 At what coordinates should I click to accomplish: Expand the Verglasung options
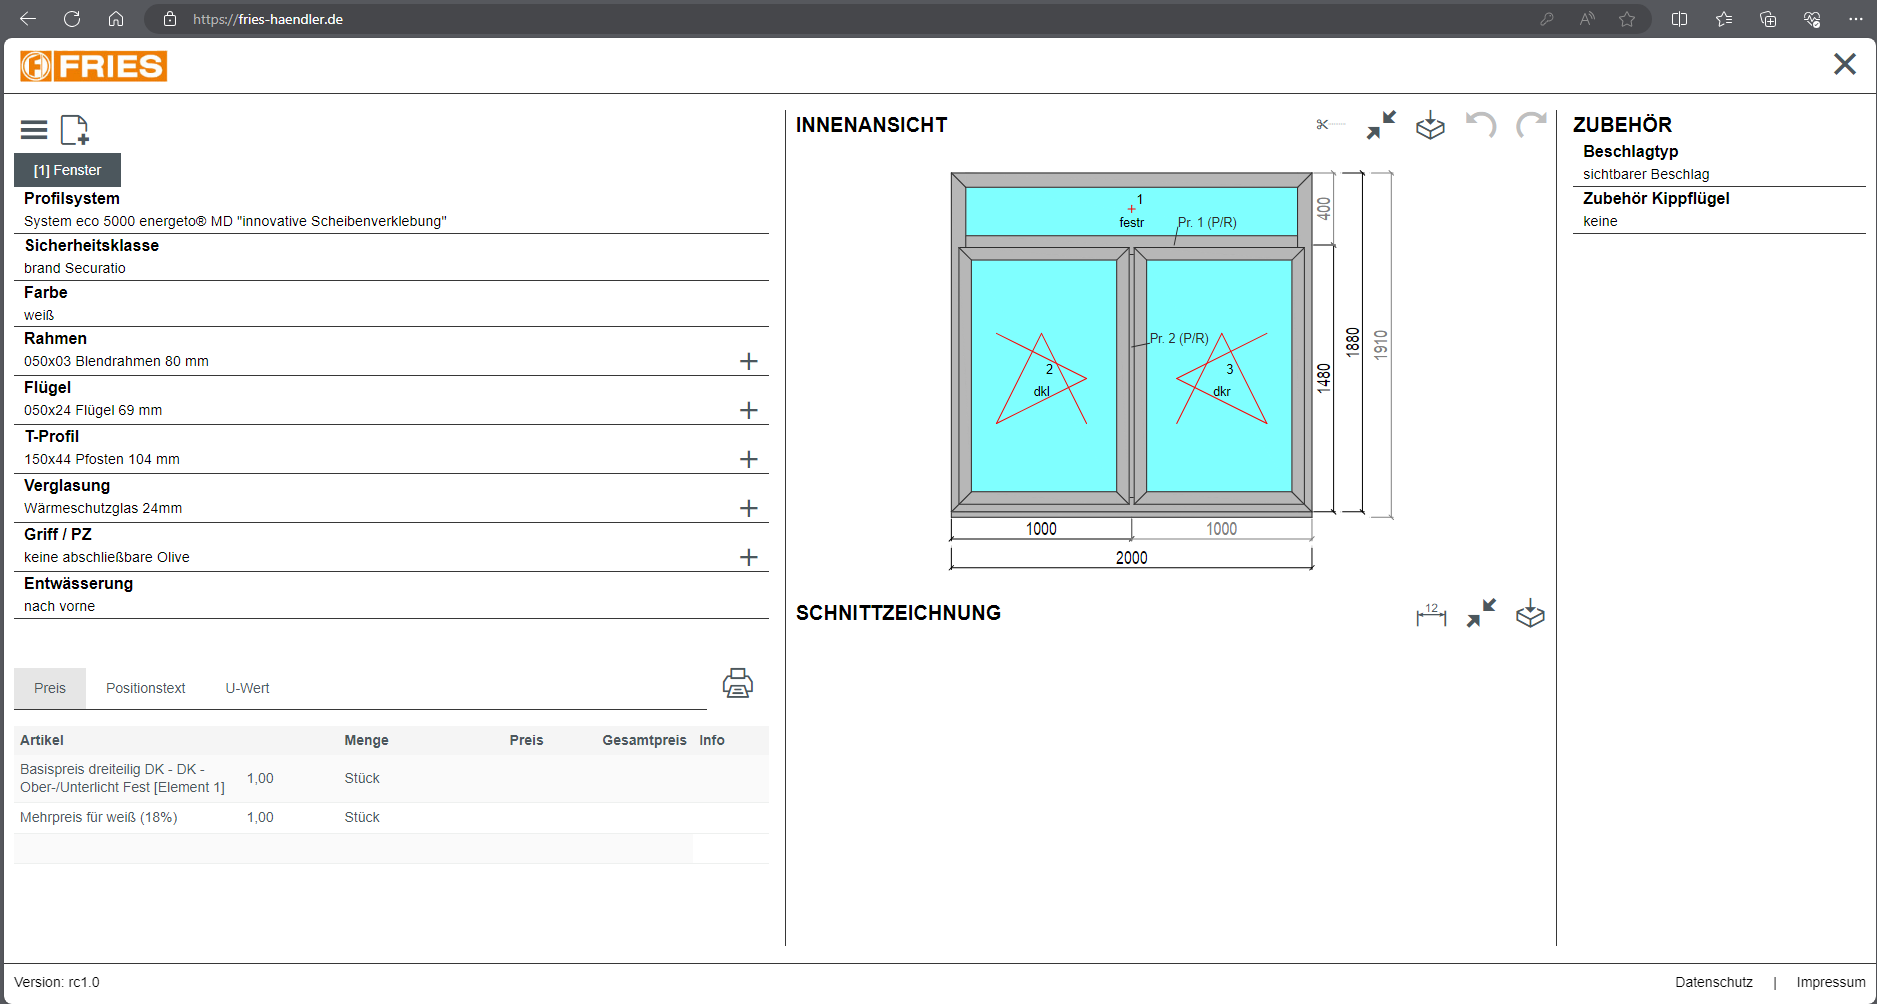(748, 508)
